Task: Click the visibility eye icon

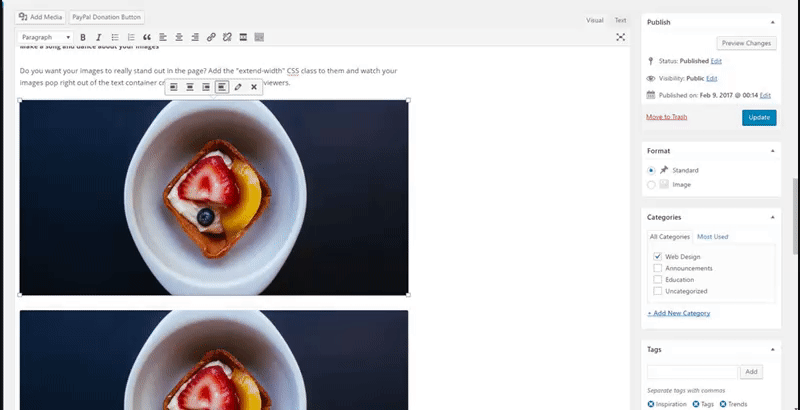Action: 651,79
